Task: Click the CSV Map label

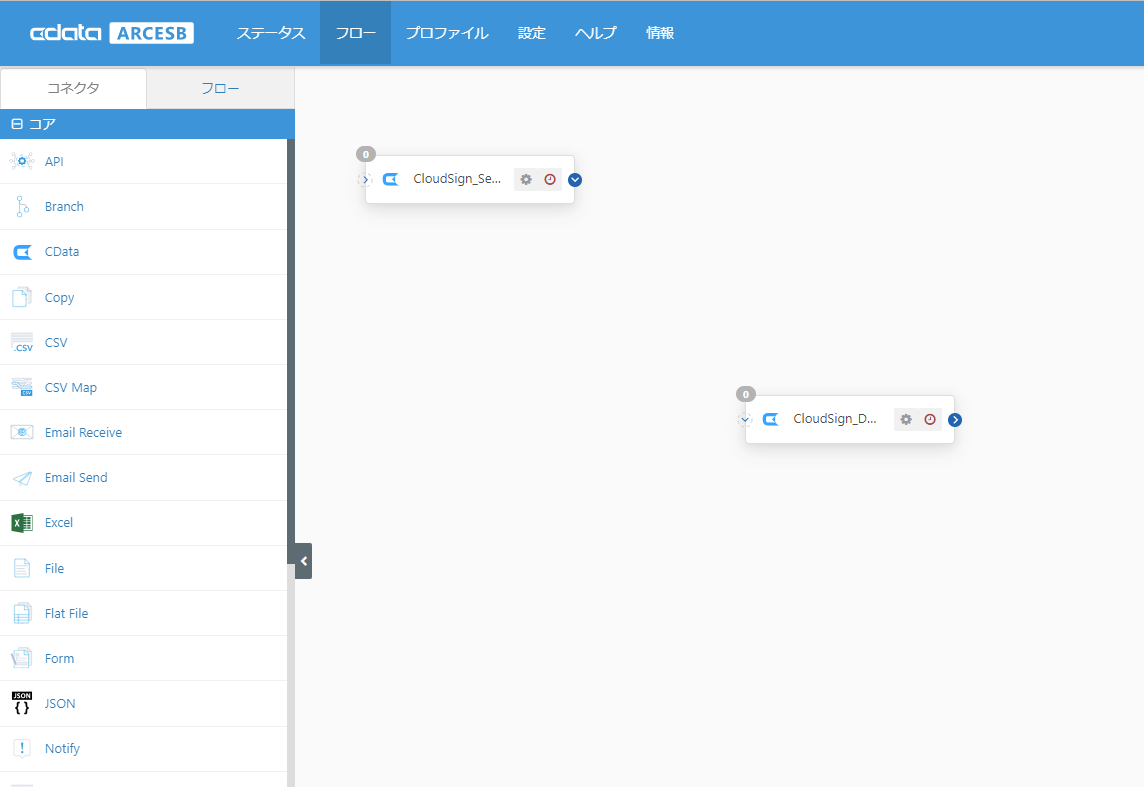Action: 71,387
